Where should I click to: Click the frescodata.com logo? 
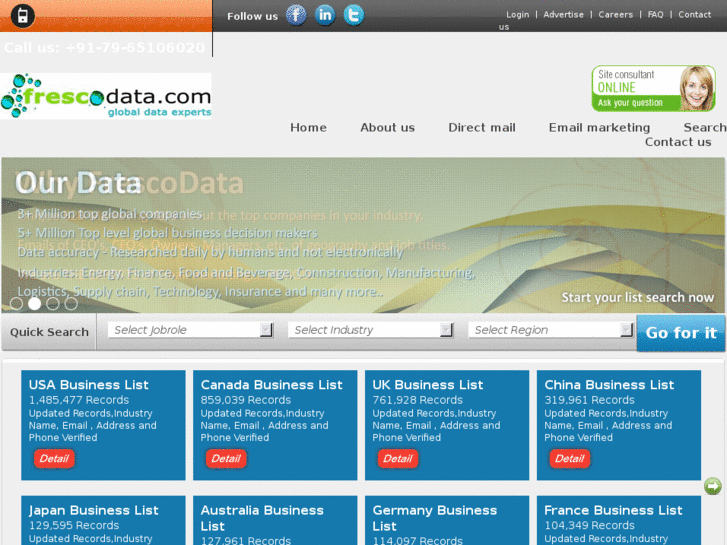106,96
